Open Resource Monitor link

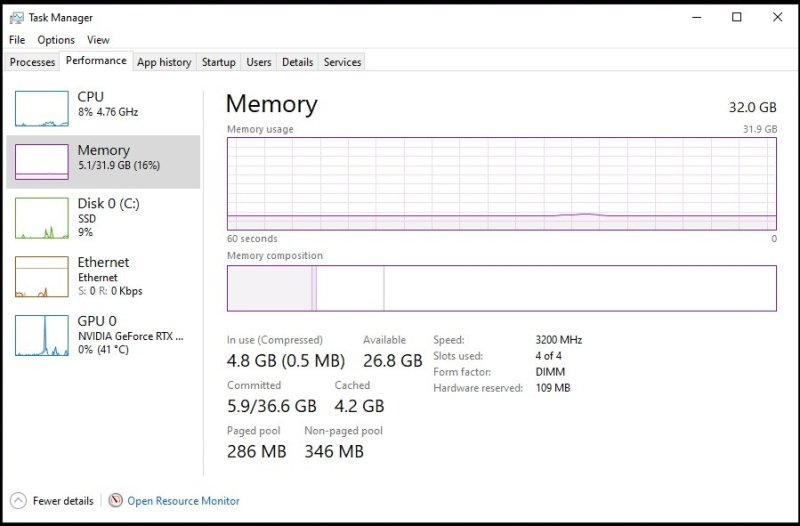(x=183, y=501)
